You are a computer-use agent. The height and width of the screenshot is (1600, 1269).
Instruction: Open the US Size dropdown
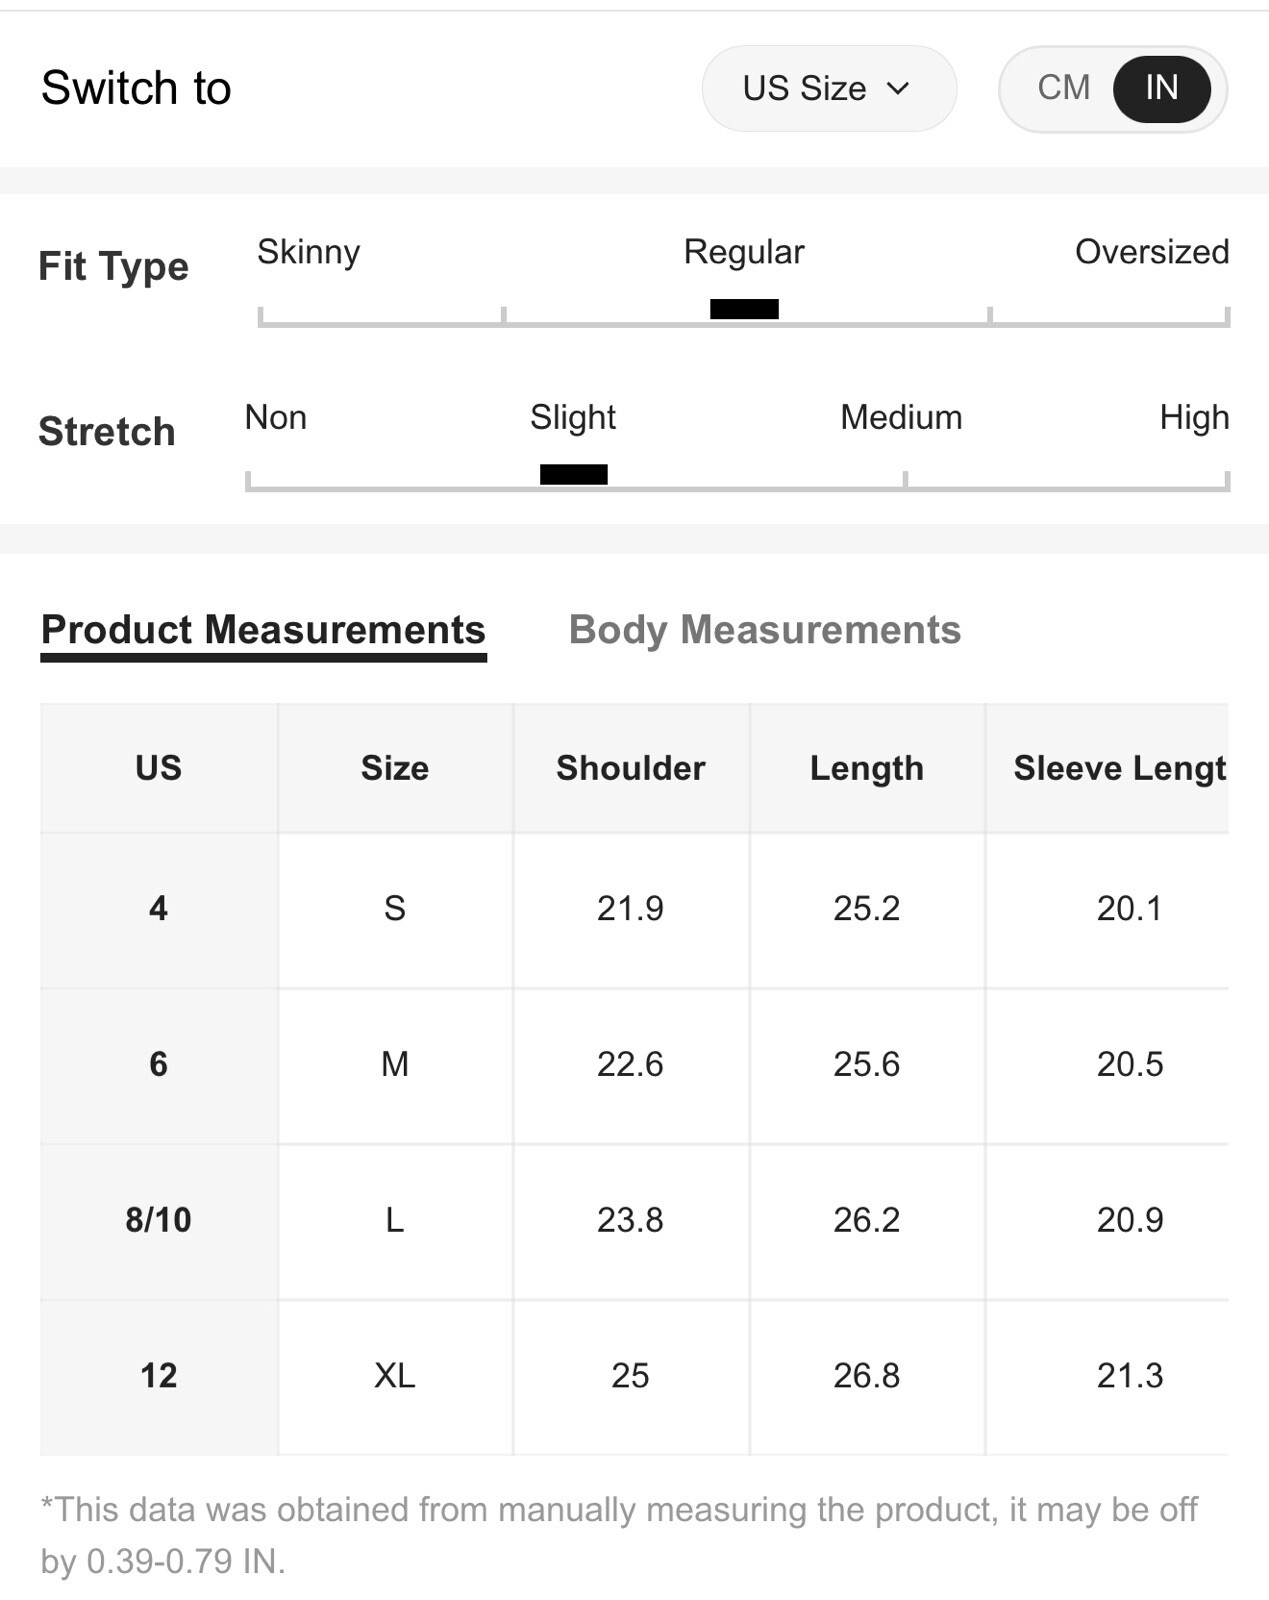(829, 88)
